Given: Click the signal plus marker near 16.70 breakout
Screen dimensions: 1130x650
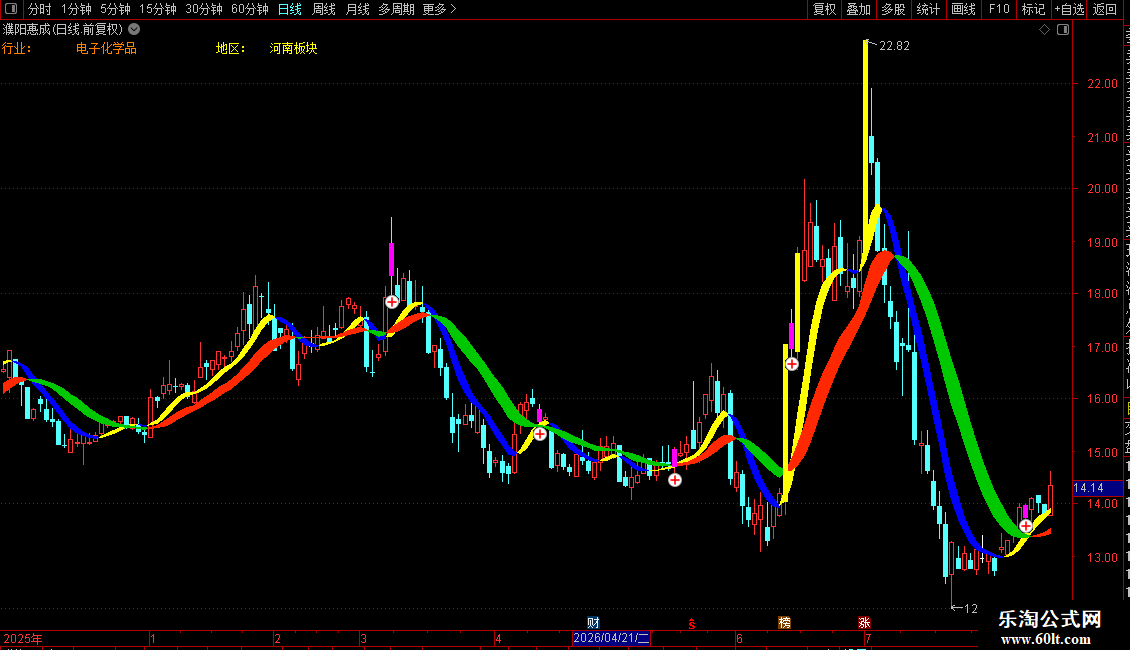Looking at the screenshot, I should pos(791,364).
